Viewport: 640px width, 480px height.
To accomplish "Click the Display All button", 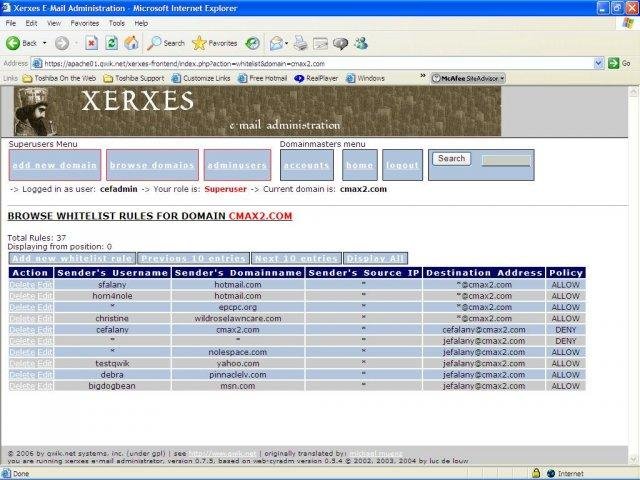I will [x=376, y=258].
